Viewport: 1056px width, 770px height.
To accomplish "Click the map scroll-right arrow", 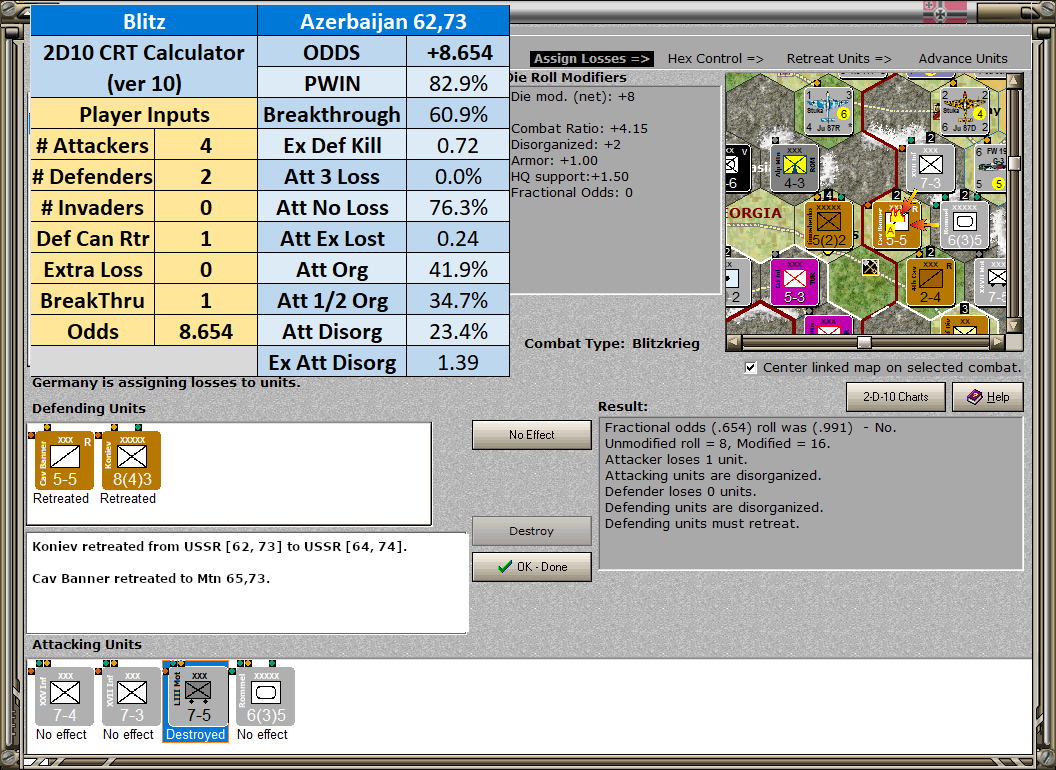I will (998, 342).
